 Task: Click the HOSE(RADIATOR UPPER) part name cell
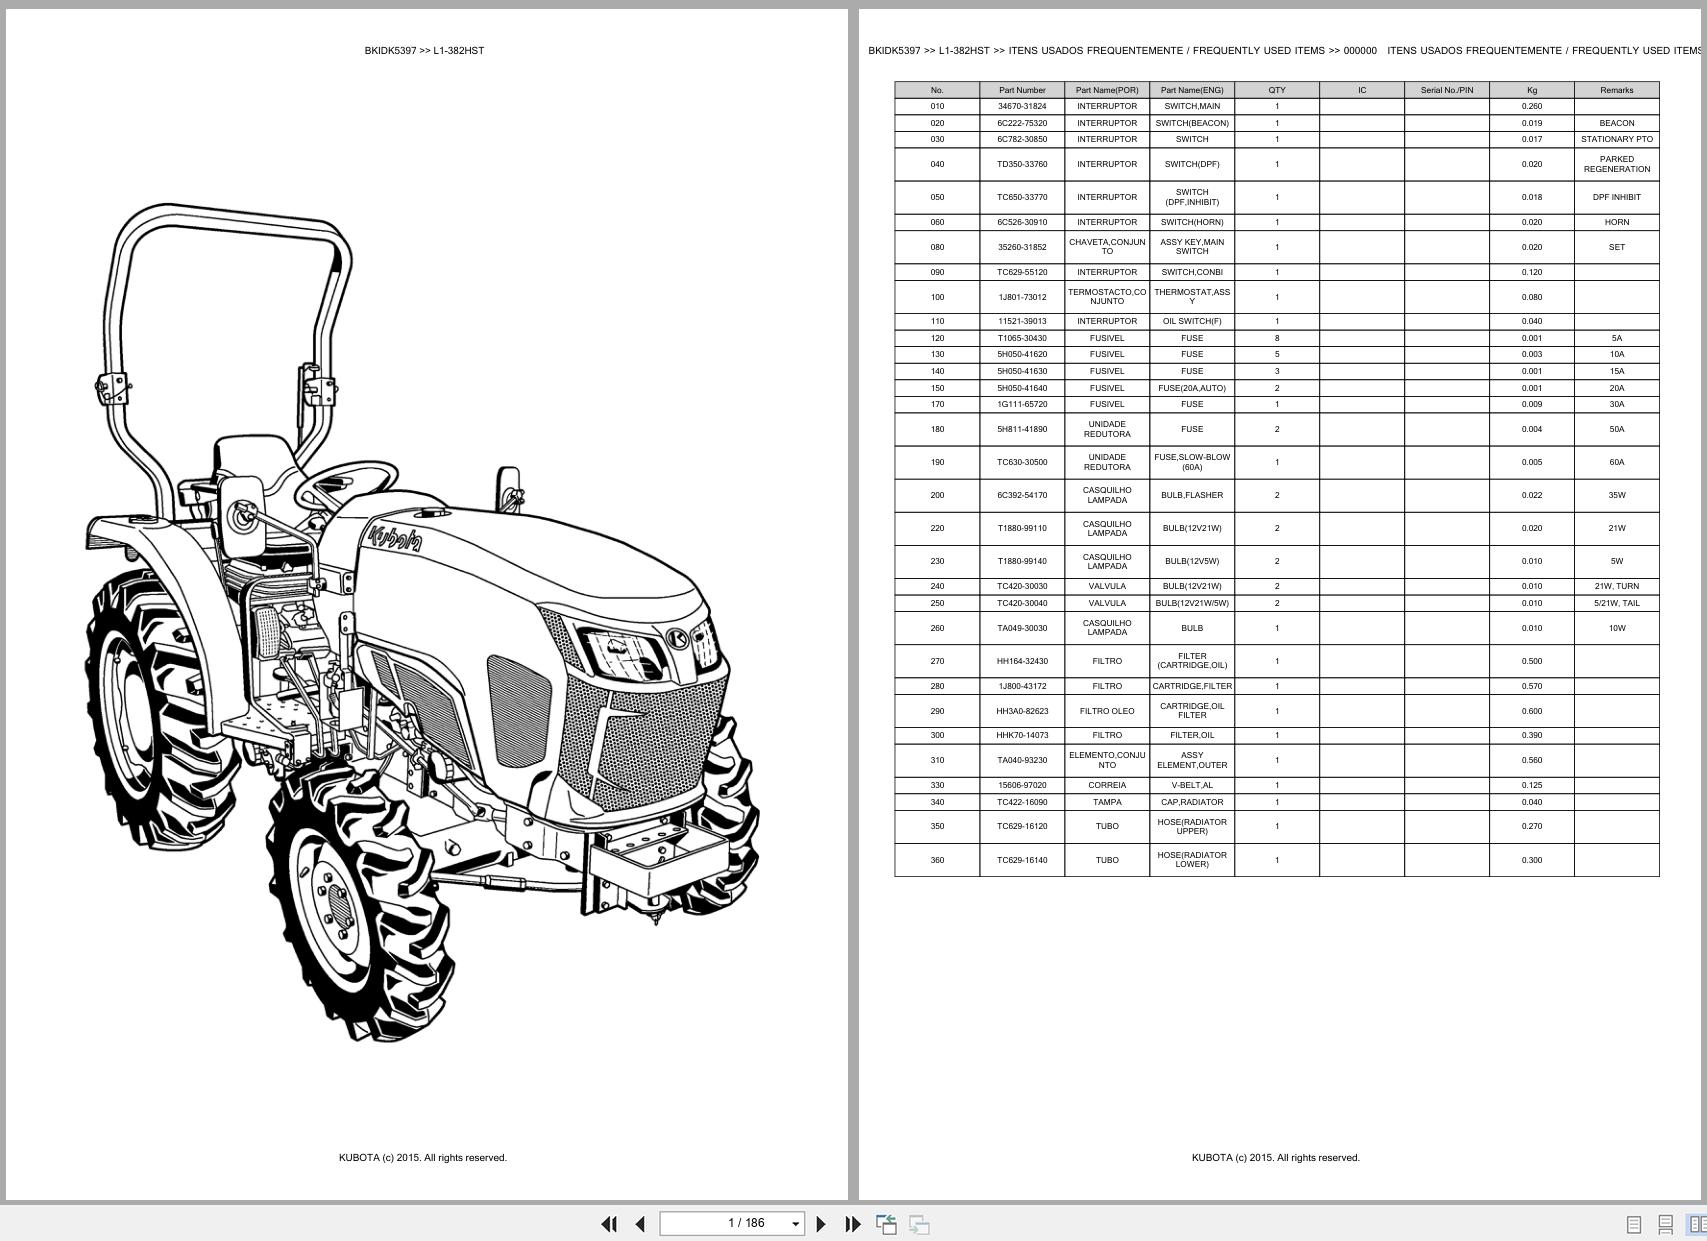[x=1192, y=826]
